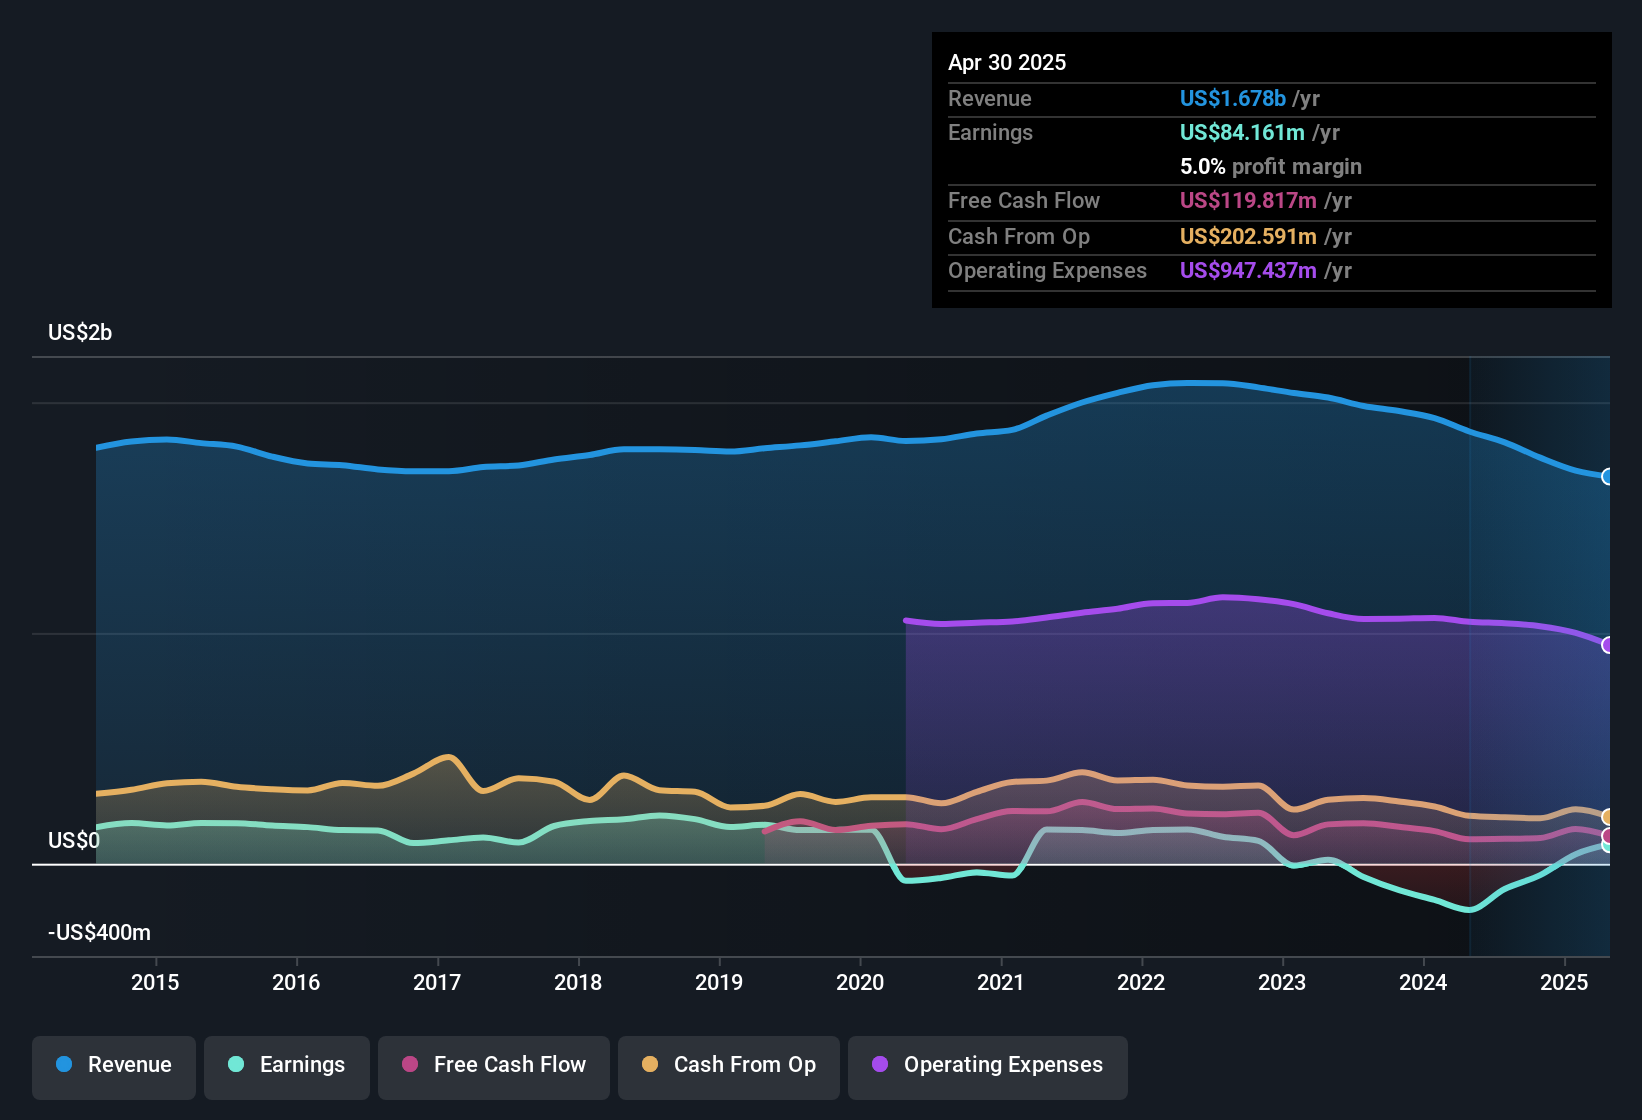Screen dimensions: 1642x1120
Task: Toggle the Revenue series visibility
Action: coord(113,1065)
